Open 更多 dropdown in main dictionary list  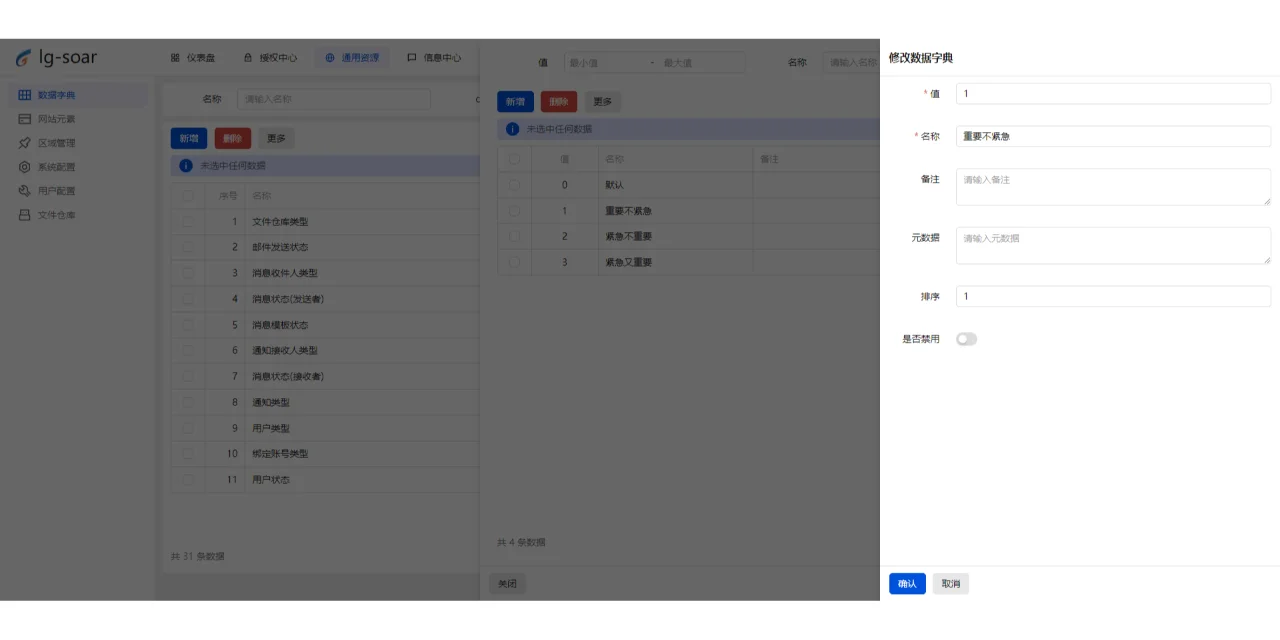click(276, 139)
